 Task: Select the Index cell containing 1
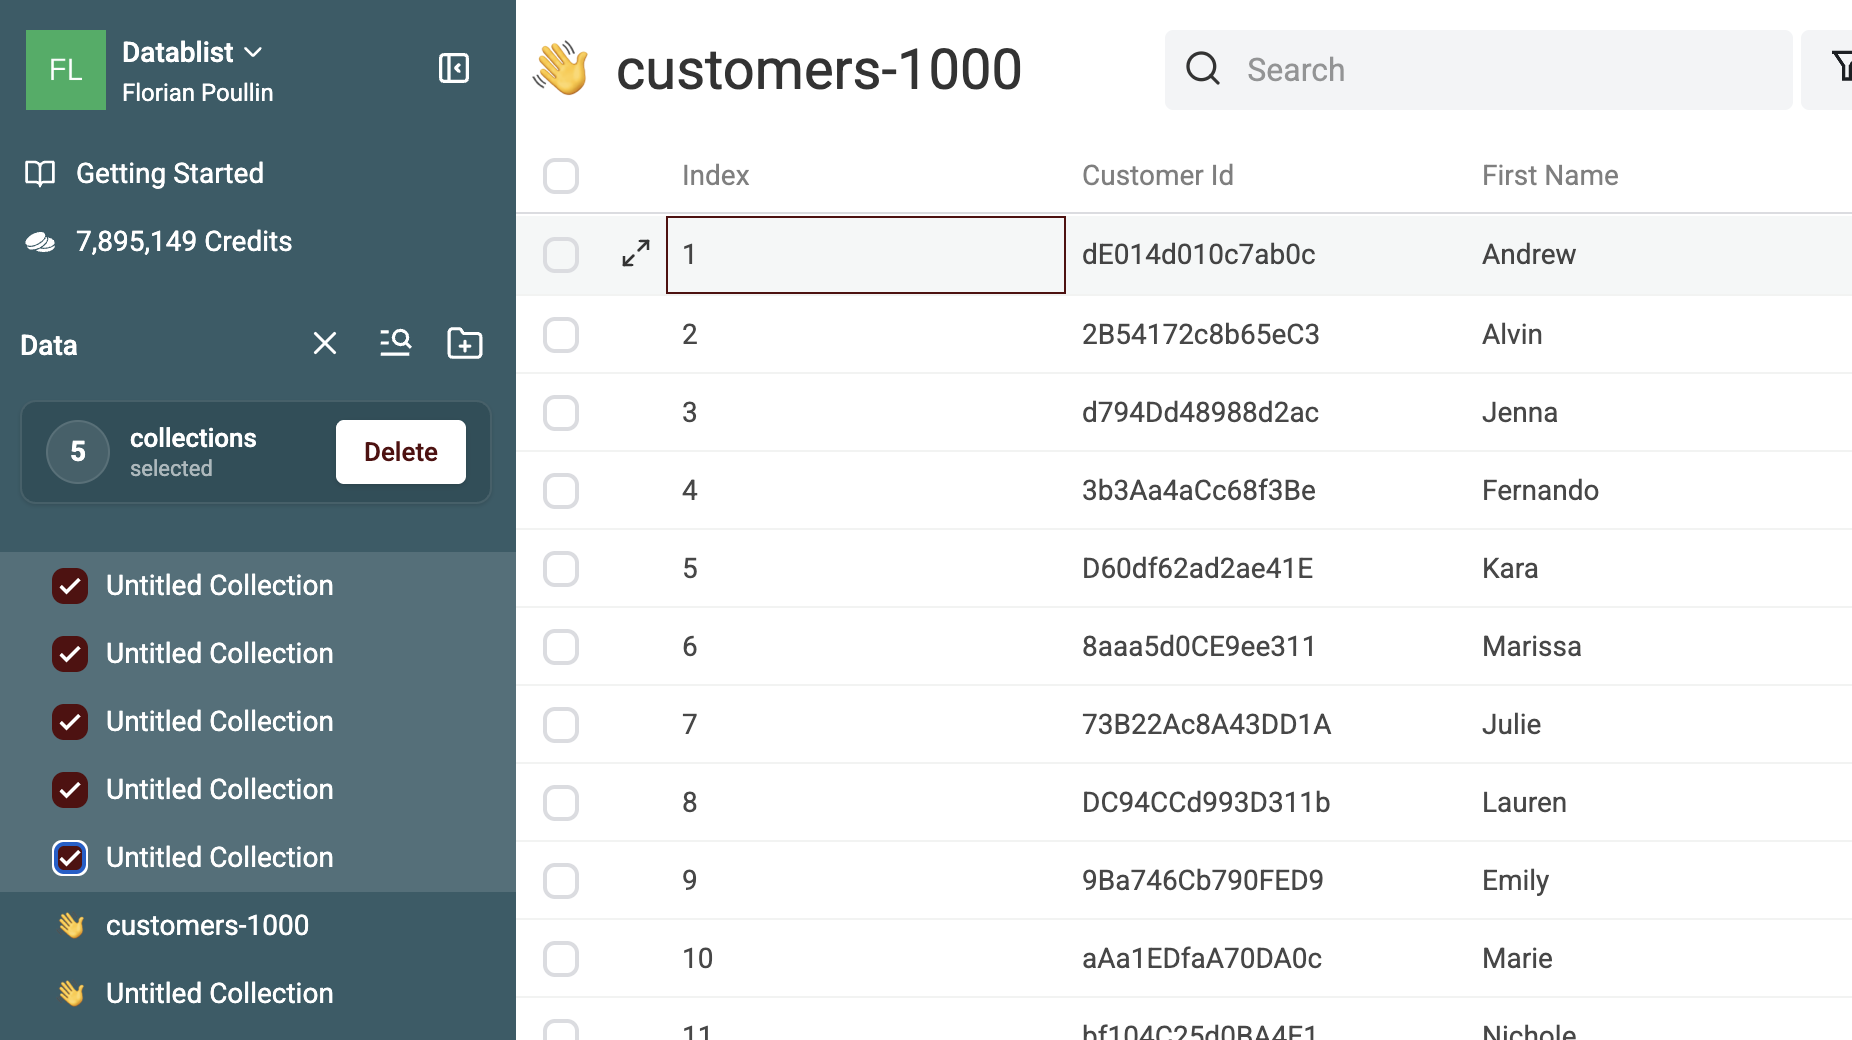click(x=866, y=255)
